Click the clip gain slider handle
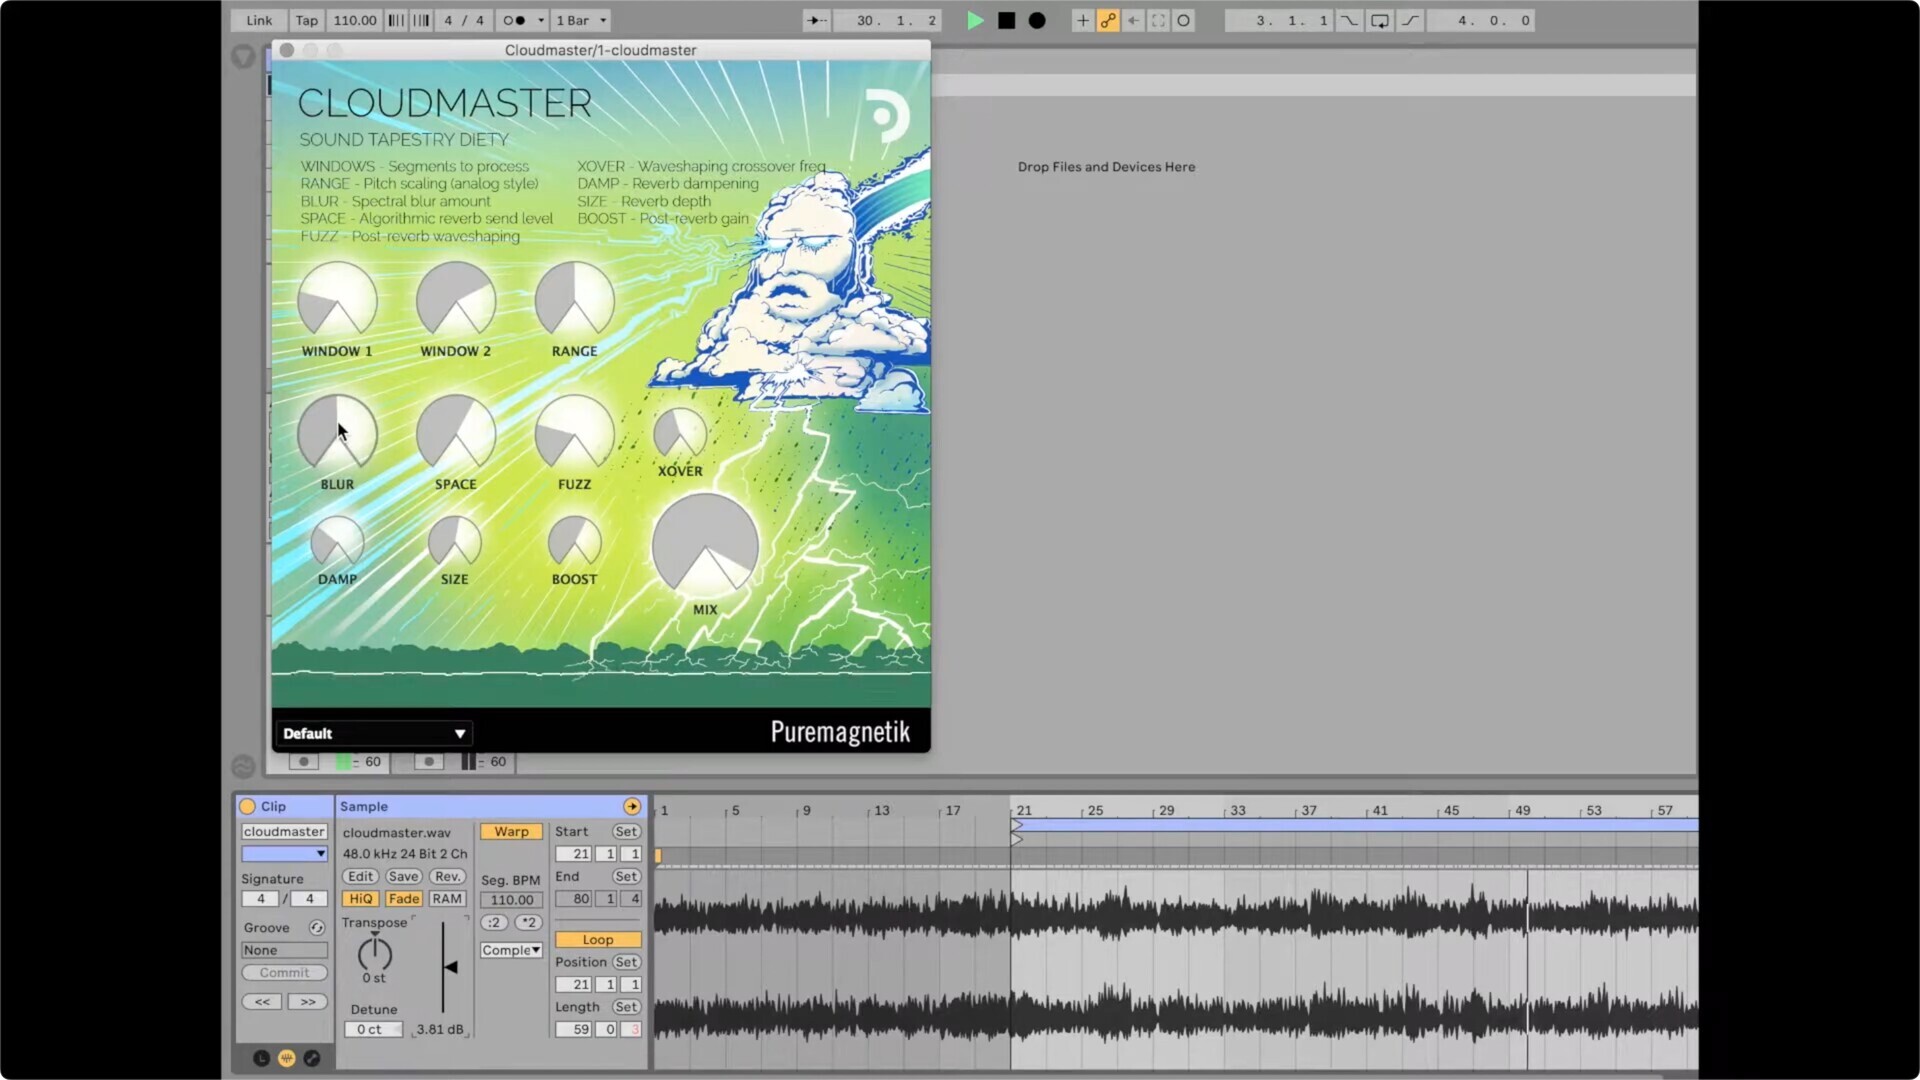 451,967
